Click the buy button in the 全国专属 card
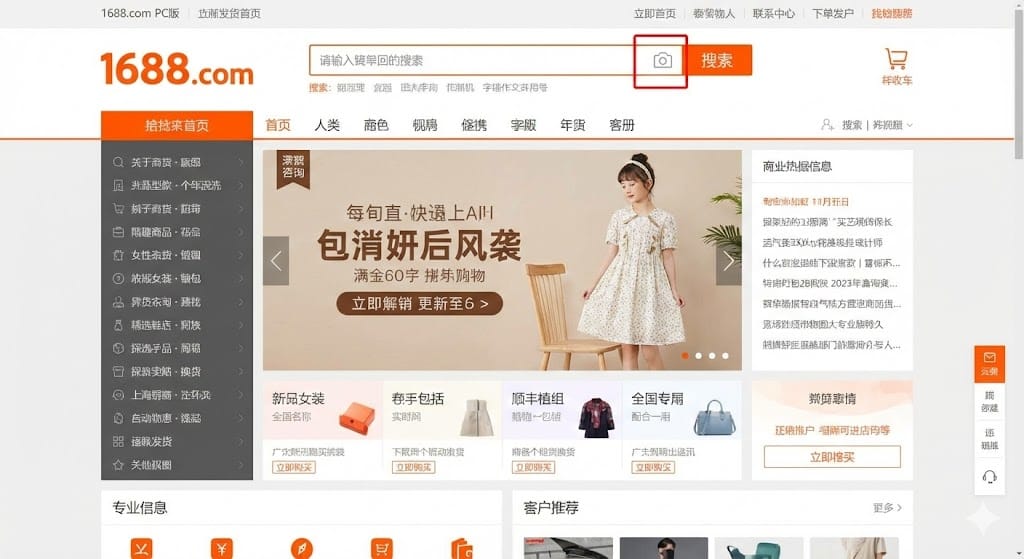Screen dimensions: 1024x559 653,468
